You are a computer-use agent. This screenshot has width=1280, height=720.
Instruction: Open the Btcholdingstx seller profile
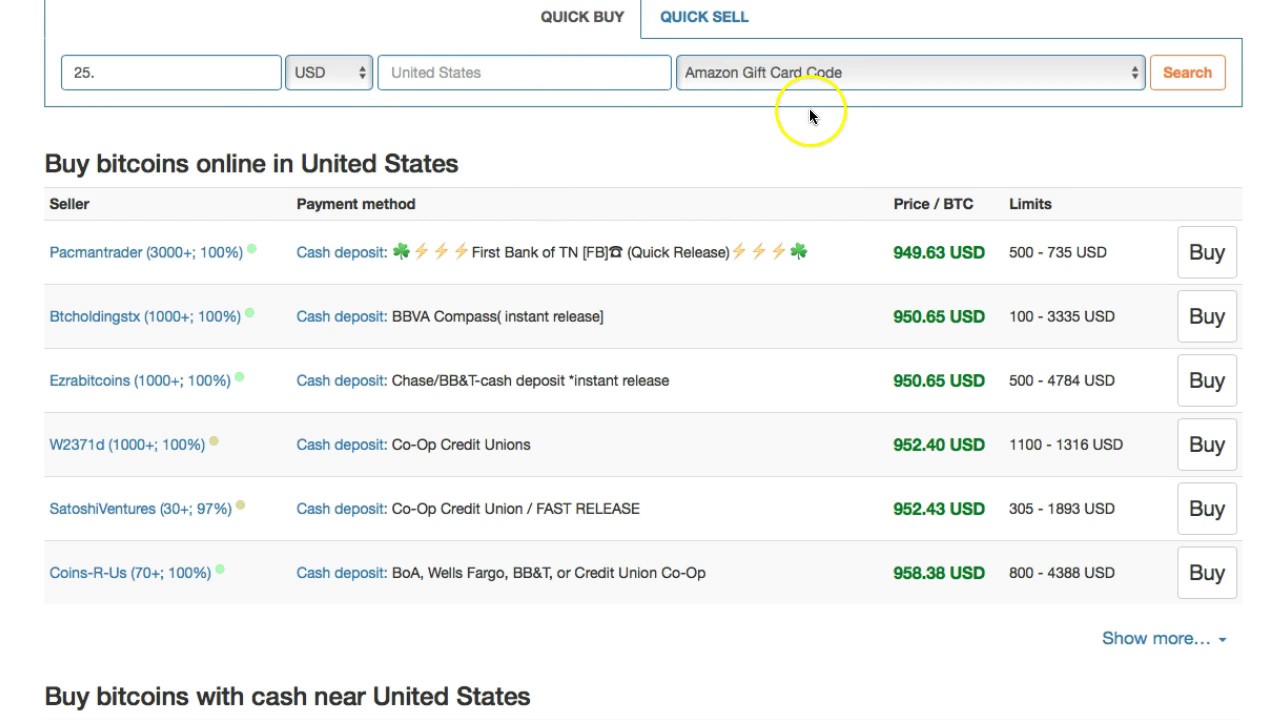click(x=145, y=317)
